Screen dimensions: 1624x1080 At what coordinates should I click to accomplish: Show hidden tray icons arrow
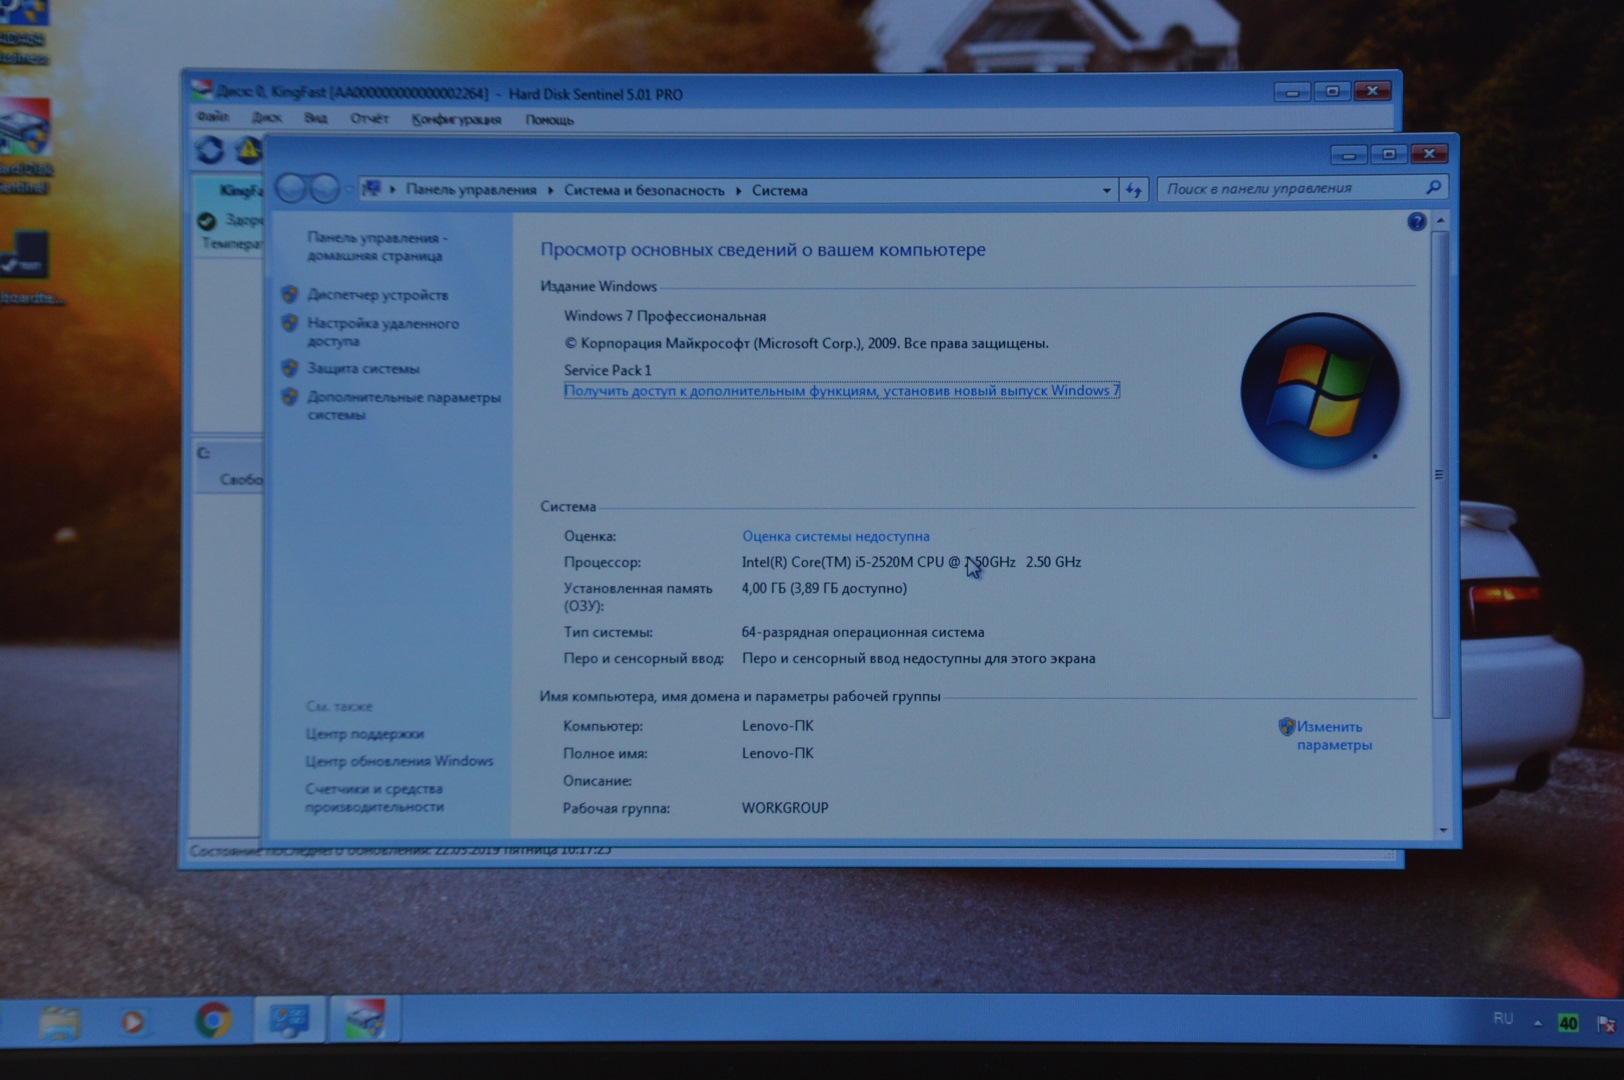(x=1537, y=1022)
